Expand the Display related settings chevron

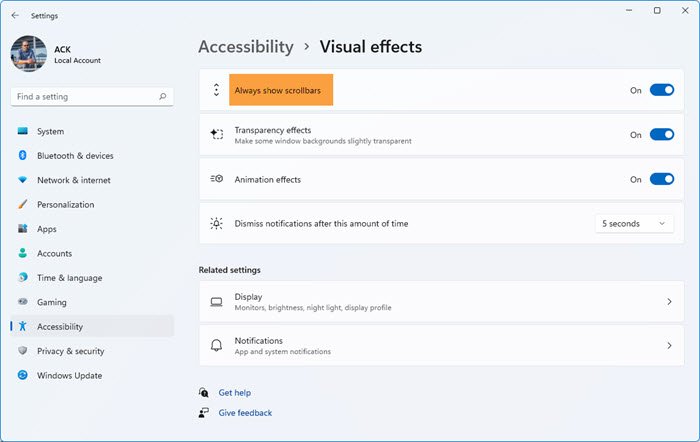669,301
